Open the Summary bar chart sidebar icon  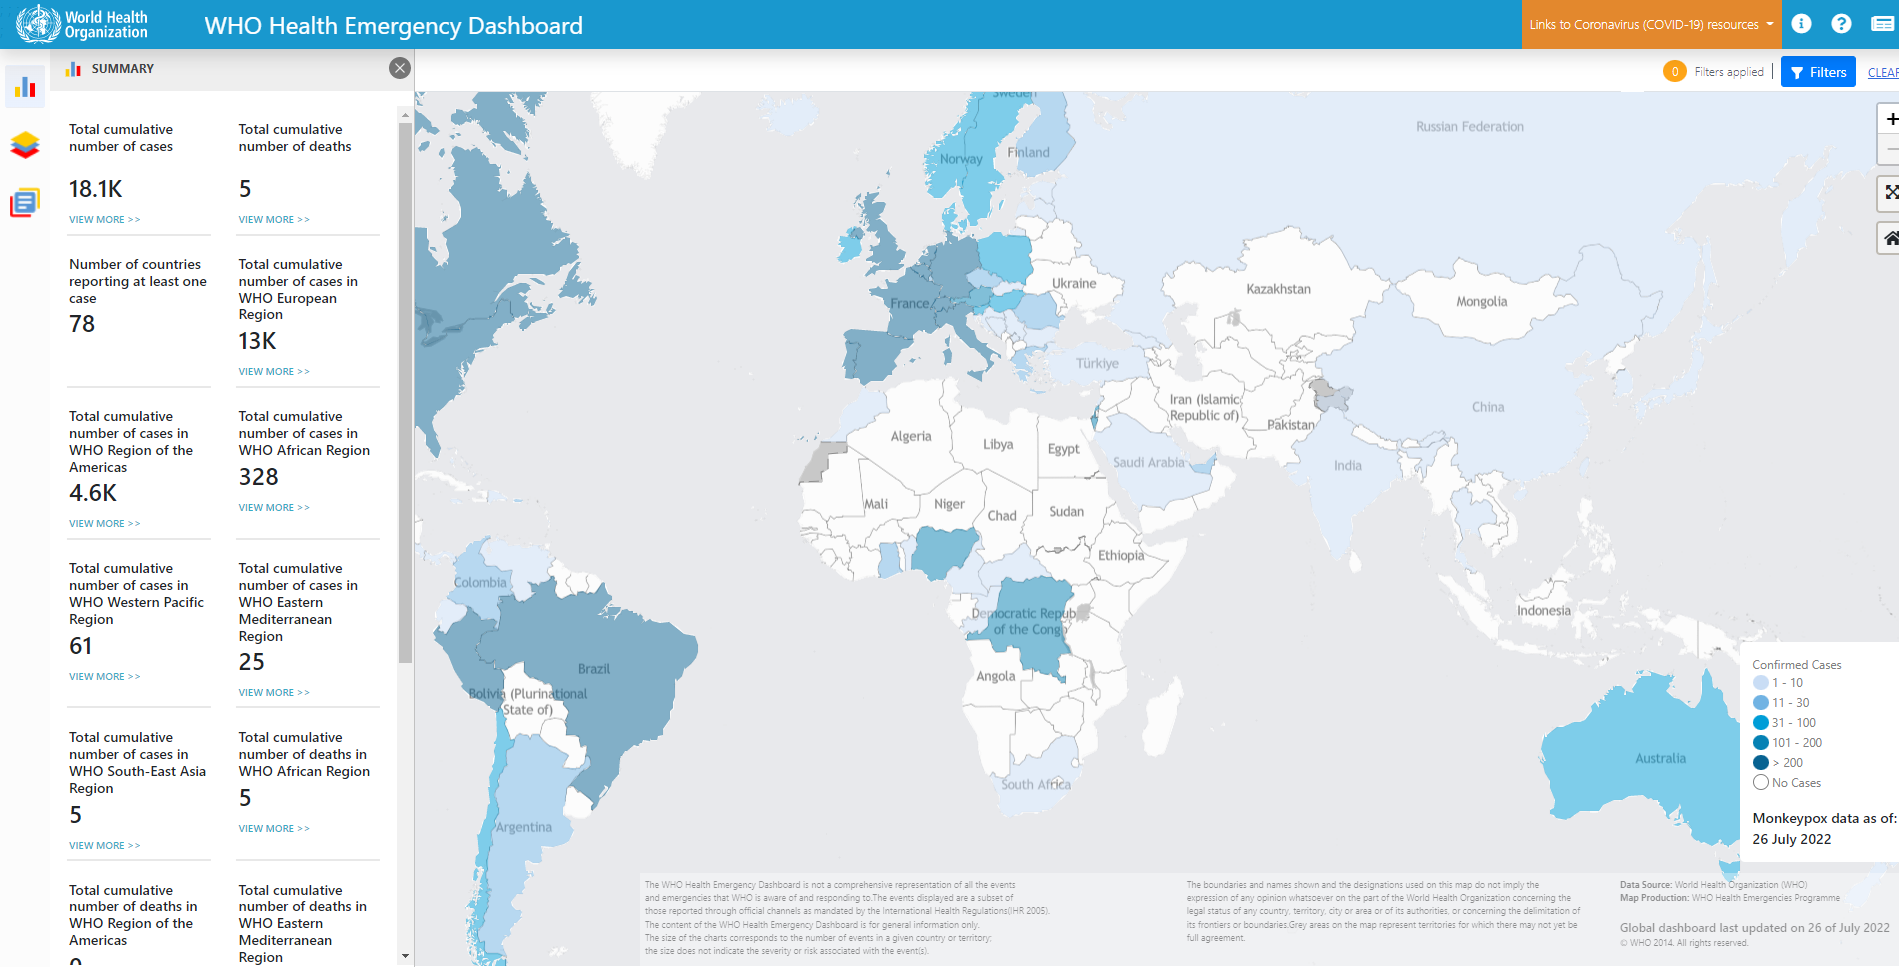tap(25, 87)
